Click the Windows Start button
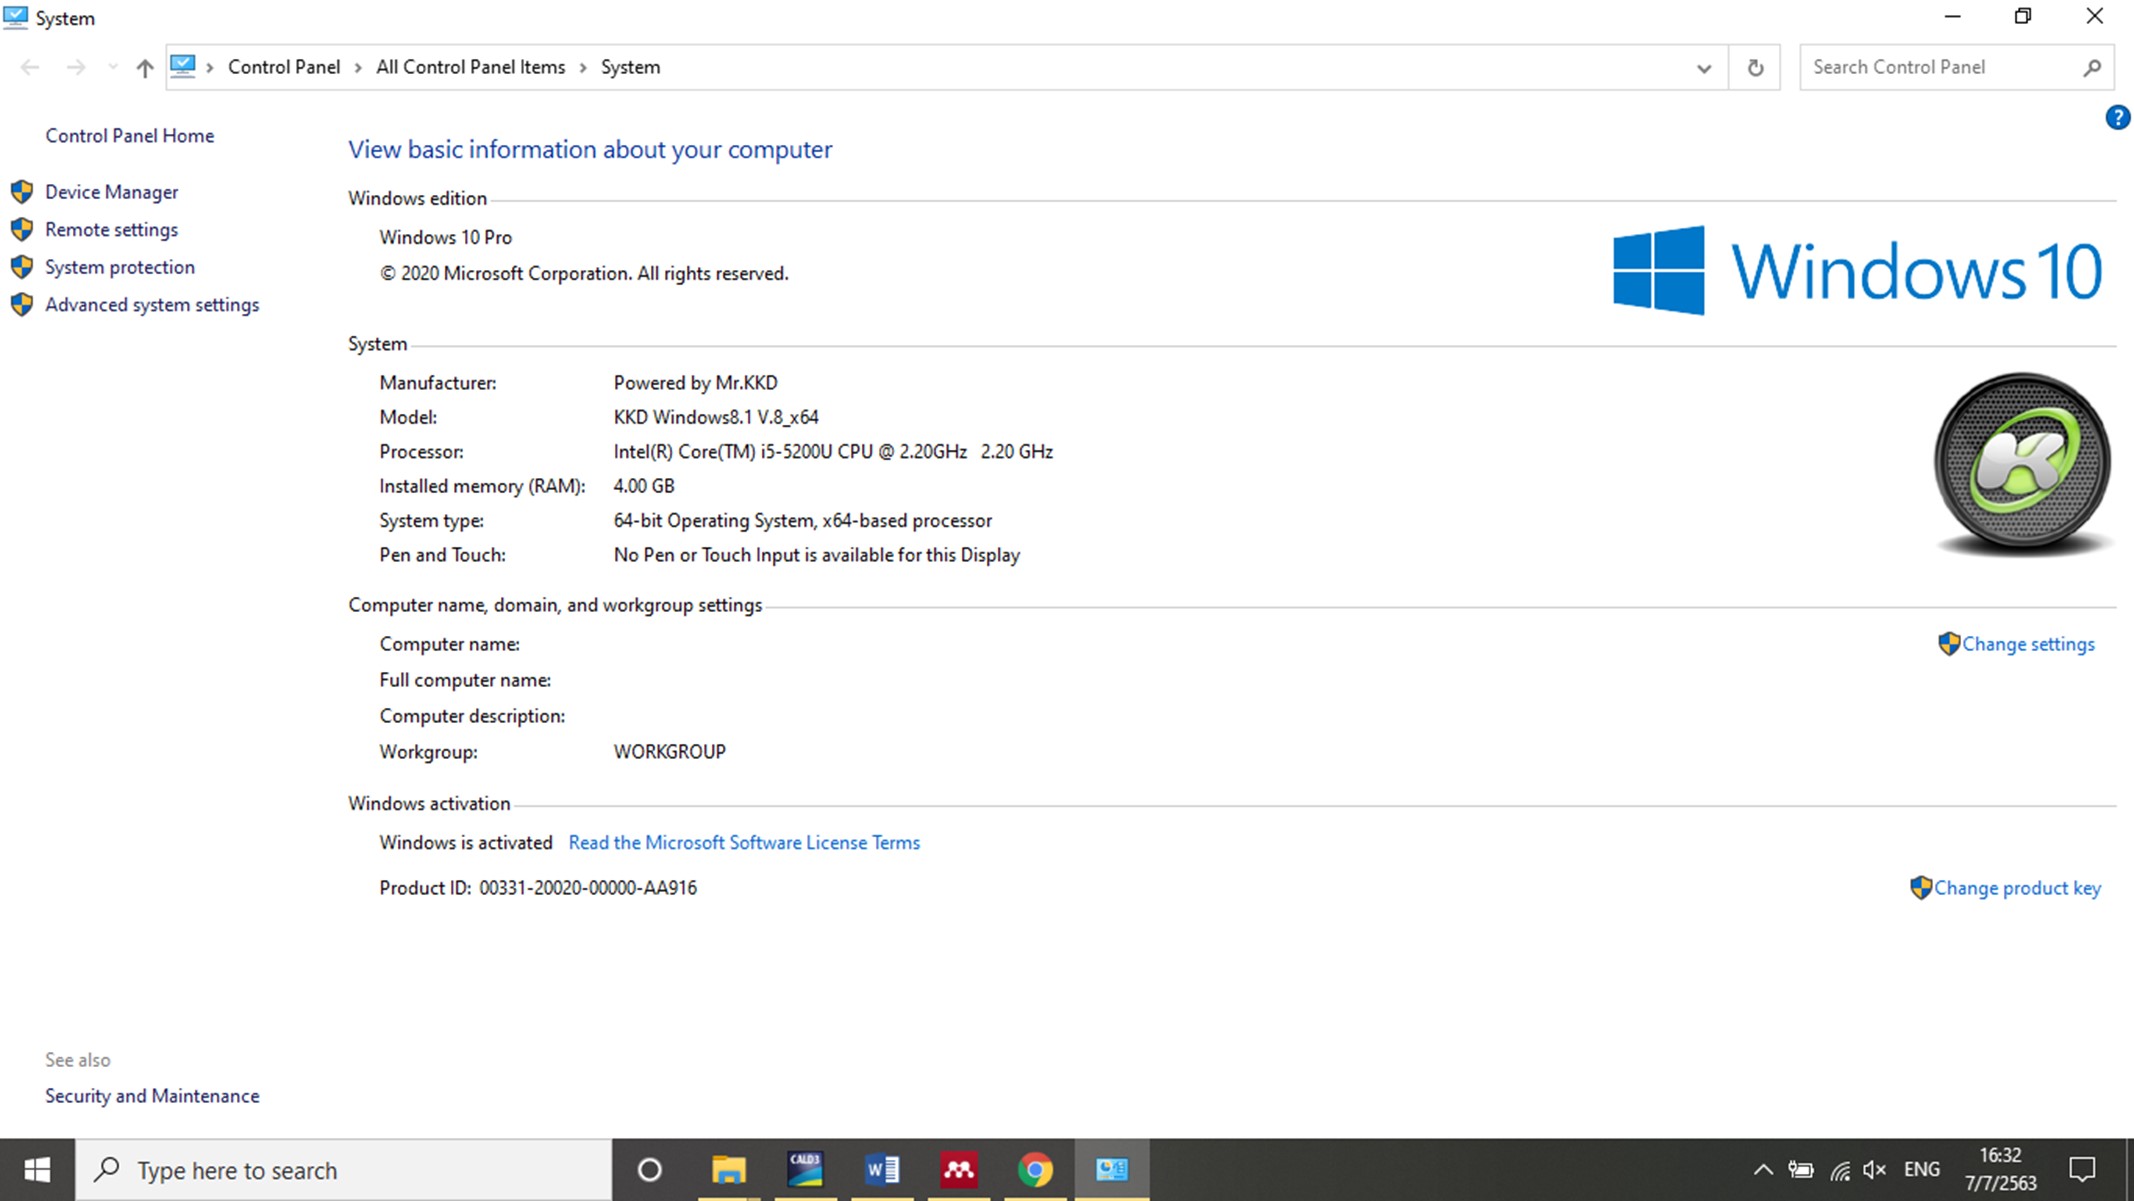Screen dimensions: 2134x1201 tap(37, 1169)
